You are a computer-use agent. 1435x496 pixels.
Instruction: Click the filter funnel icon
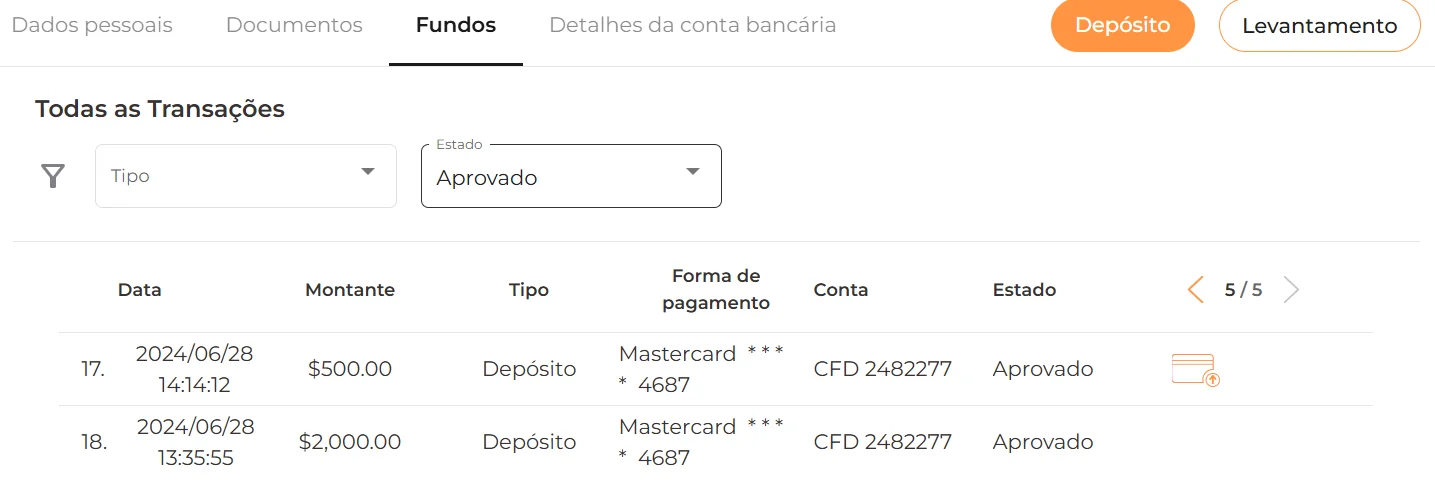[x=53, y=177]
